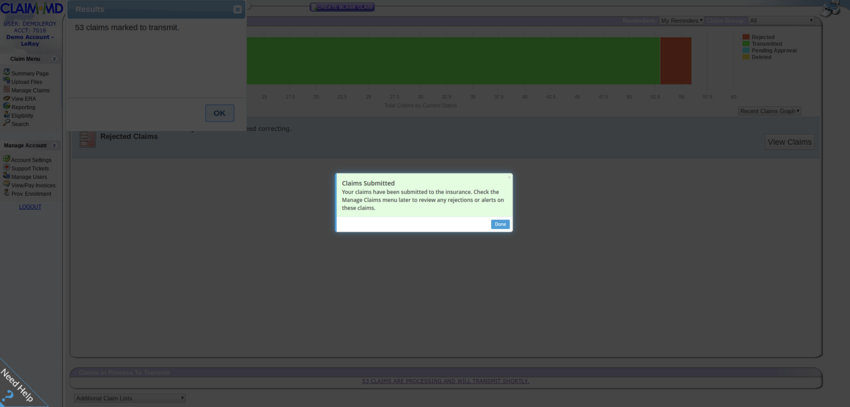The width and height of the screenshot is (850, 407).
Task: Click the Reporting icon in Claim Menu
Action: tap(6, 107)
